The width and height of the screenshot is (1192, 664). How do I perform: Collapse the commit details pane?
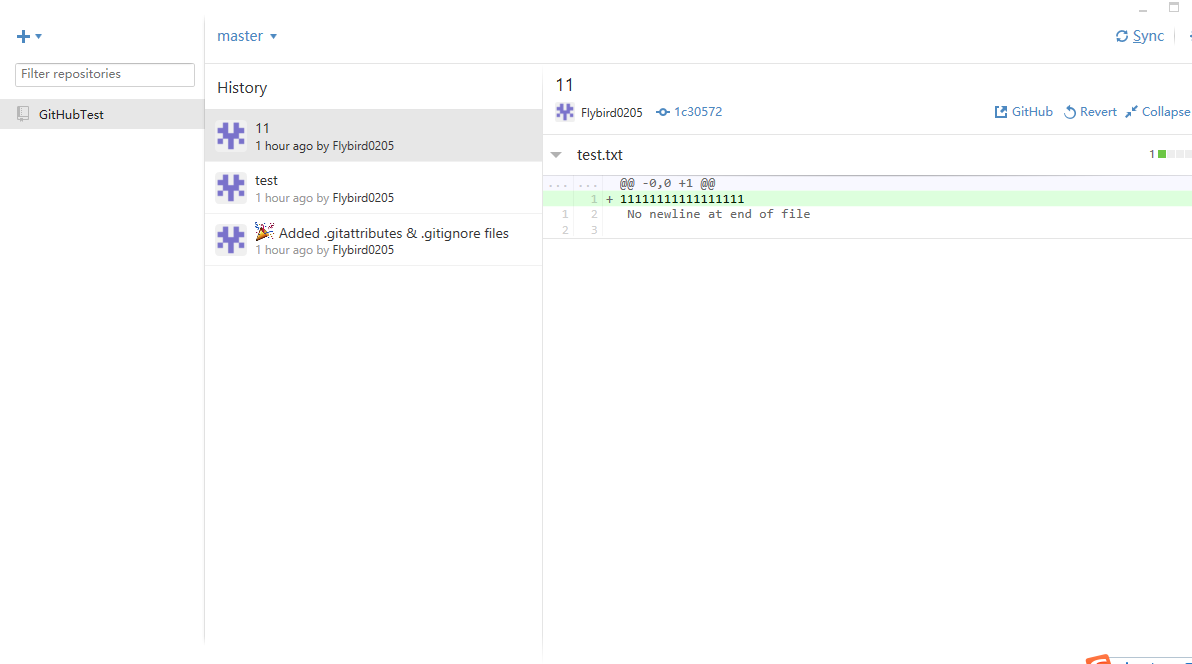click(1158, 112)
